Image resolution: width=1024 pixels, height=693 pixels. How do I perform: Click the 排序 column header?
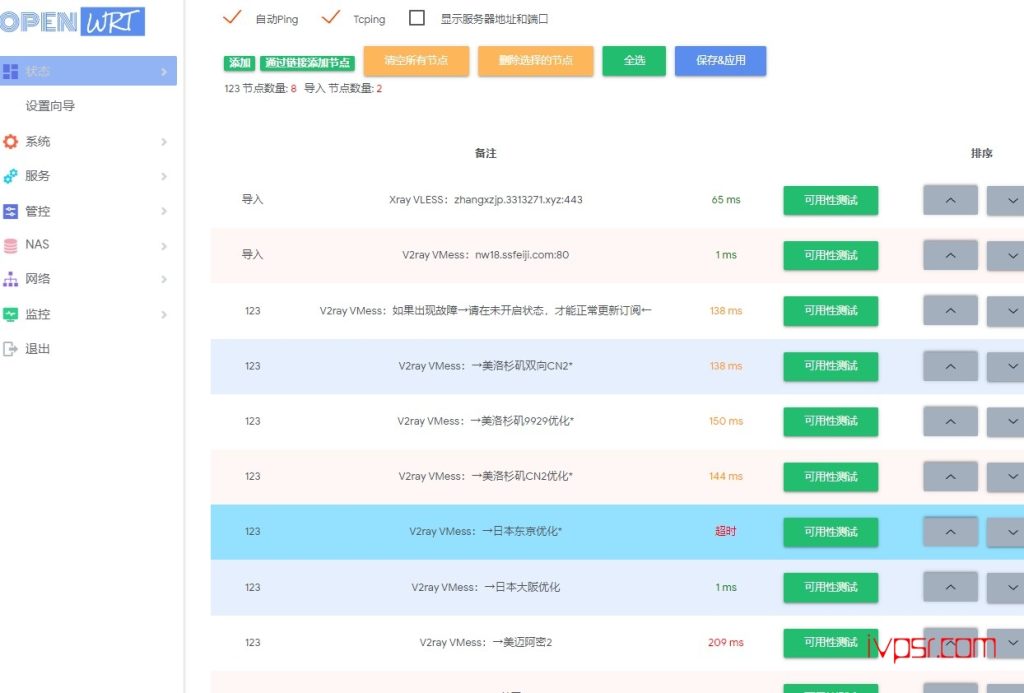tap(982, 153)
